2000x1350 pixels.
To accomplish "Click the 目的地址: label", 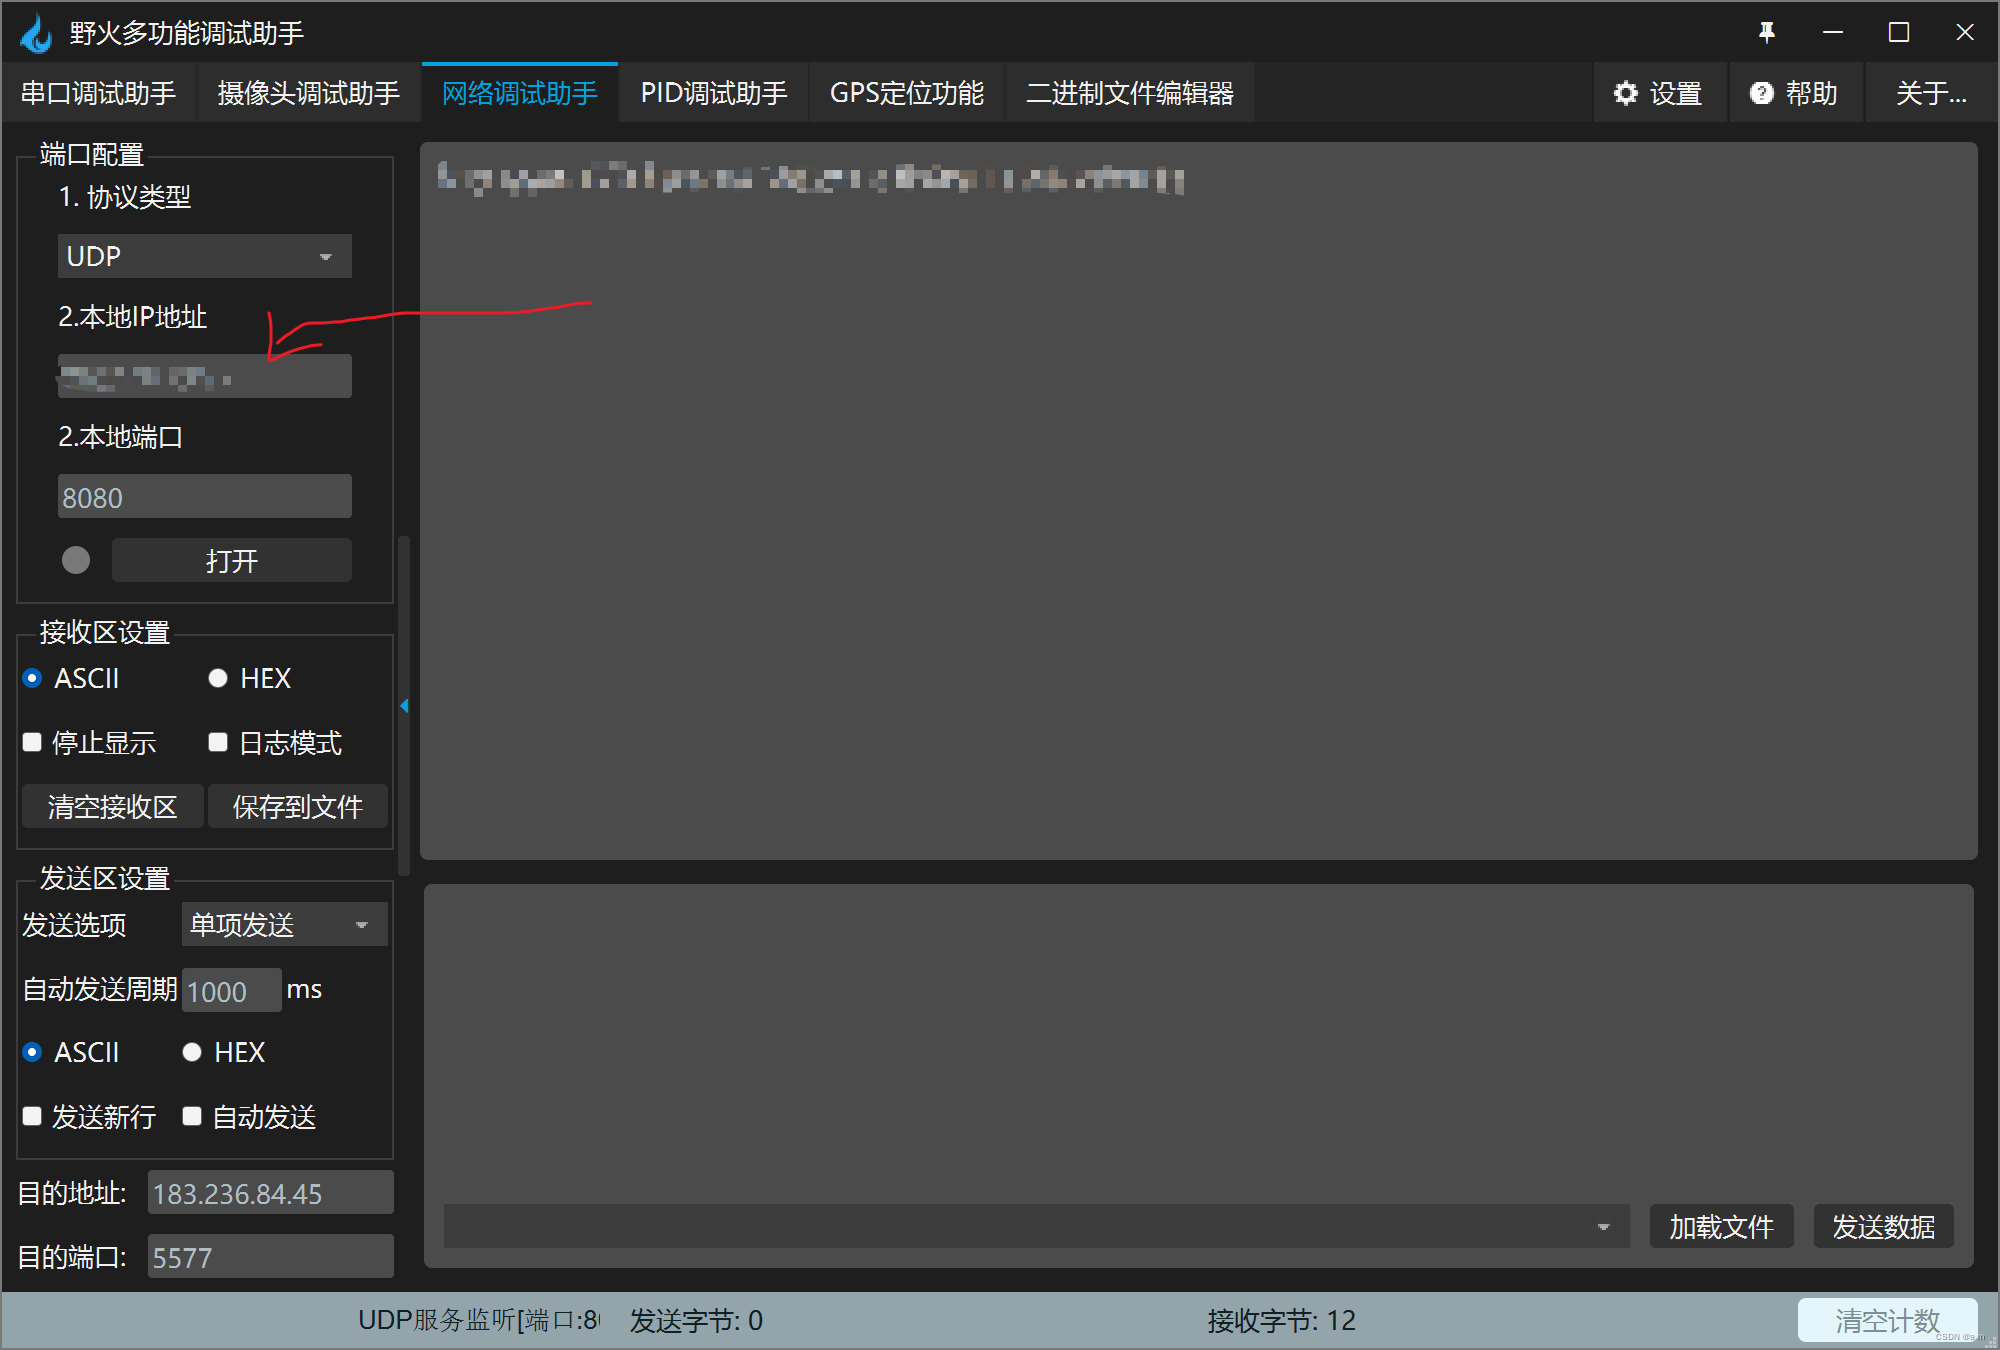I will (x=72, y=1193).
